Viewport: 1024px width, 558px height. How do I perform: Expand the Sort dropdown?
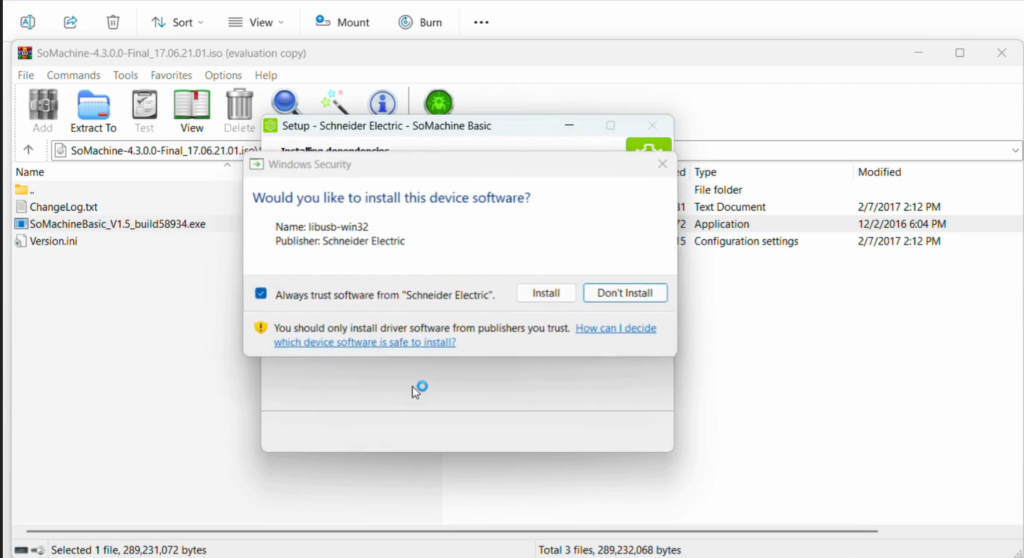(177, 22)
